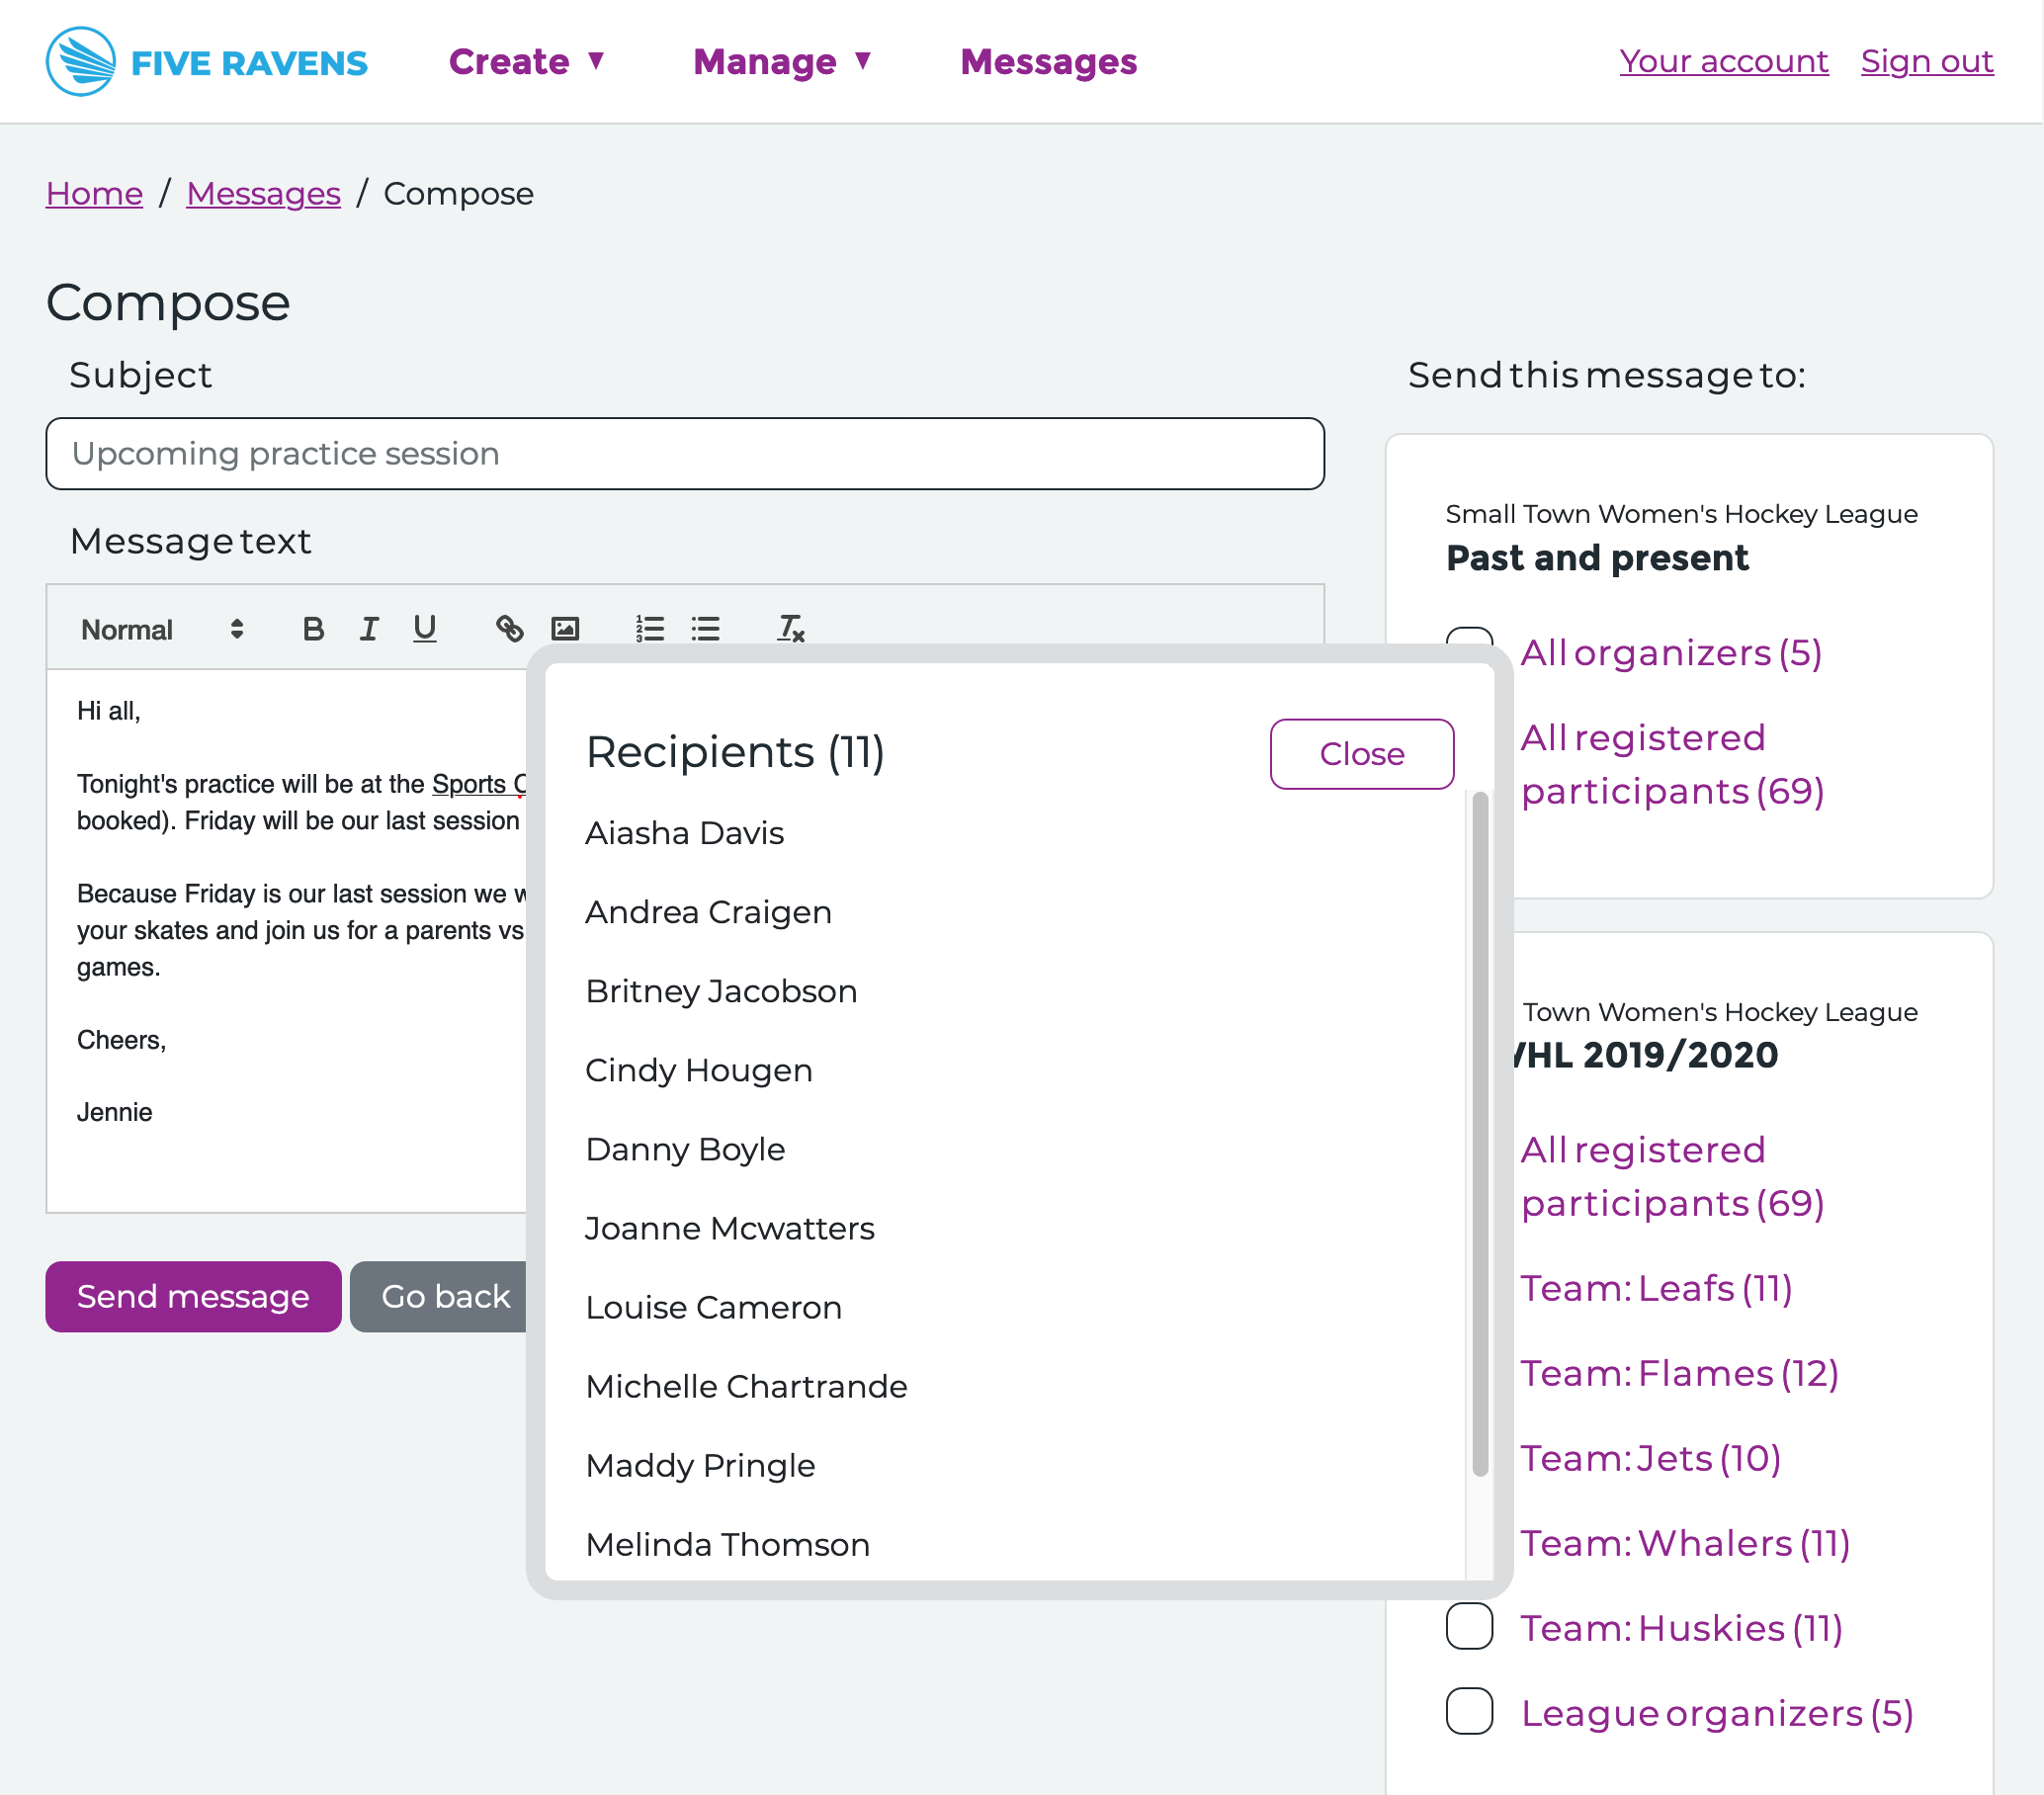The image size is (2044, 1795).
Task: Check the Team: Huskies (11) checkbox
Action: click(x=1469, y=1627)
